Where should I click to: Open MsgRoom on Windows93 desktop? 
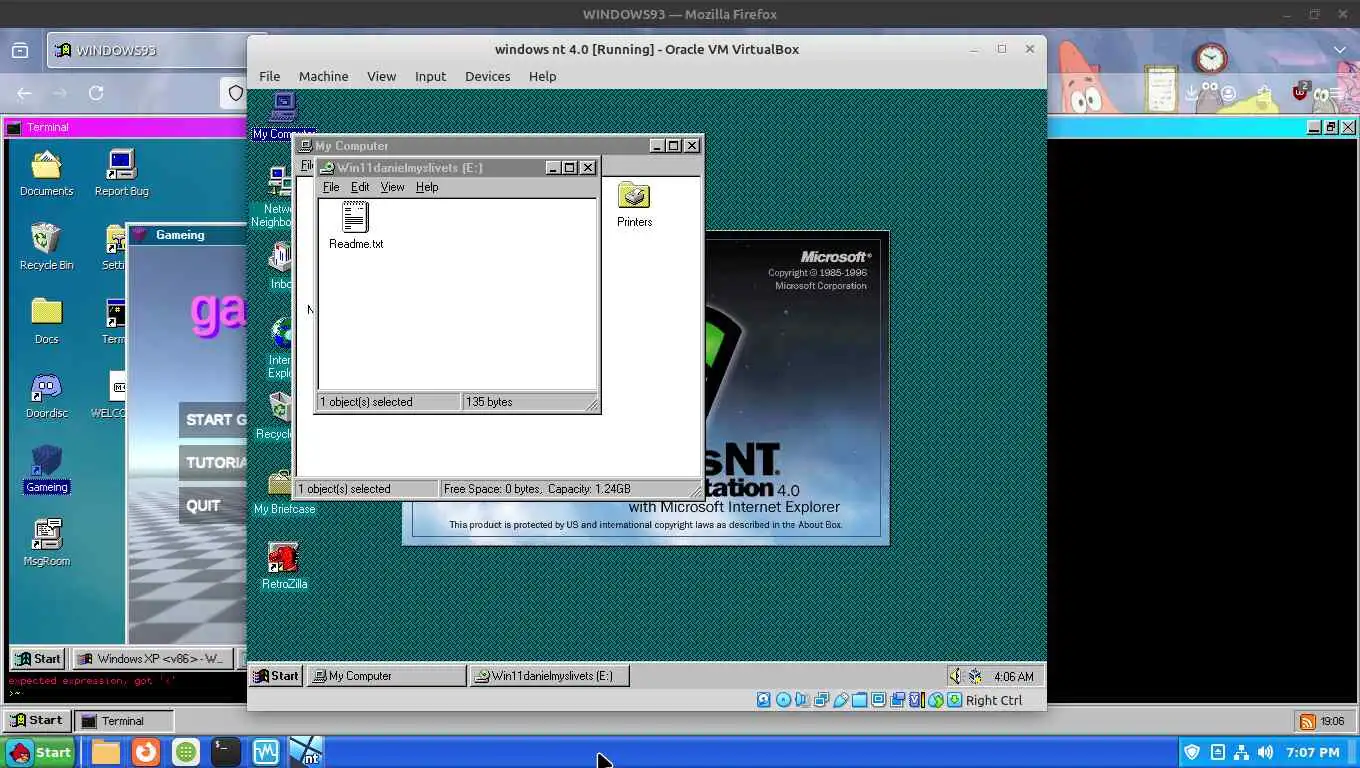click(46, 543)
